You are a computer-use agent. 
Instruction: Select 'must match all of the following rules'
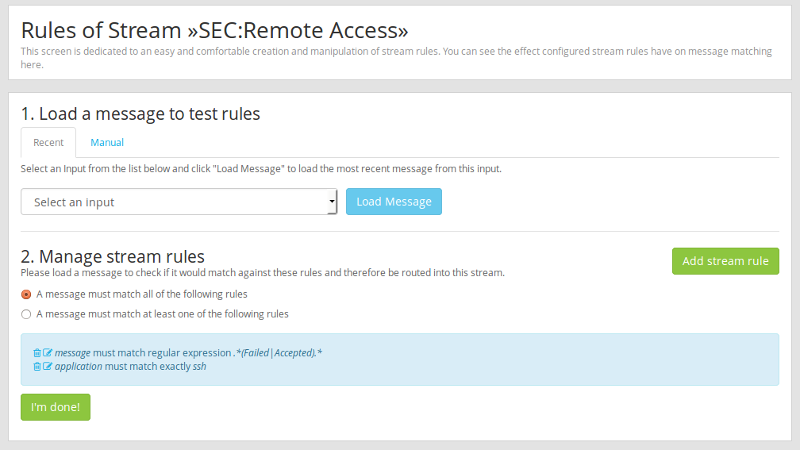click(x=26, y=295)
